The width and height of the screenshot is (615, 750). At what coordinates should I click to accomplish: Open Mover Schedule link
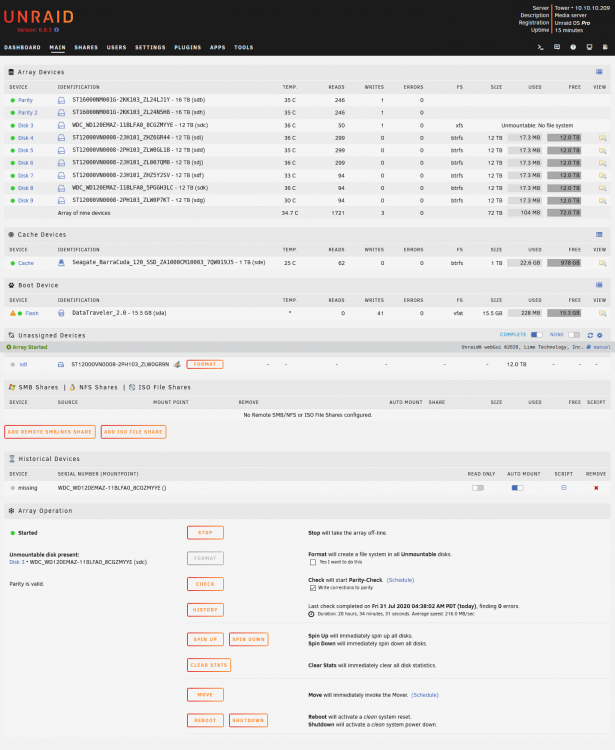click(425, 695)
